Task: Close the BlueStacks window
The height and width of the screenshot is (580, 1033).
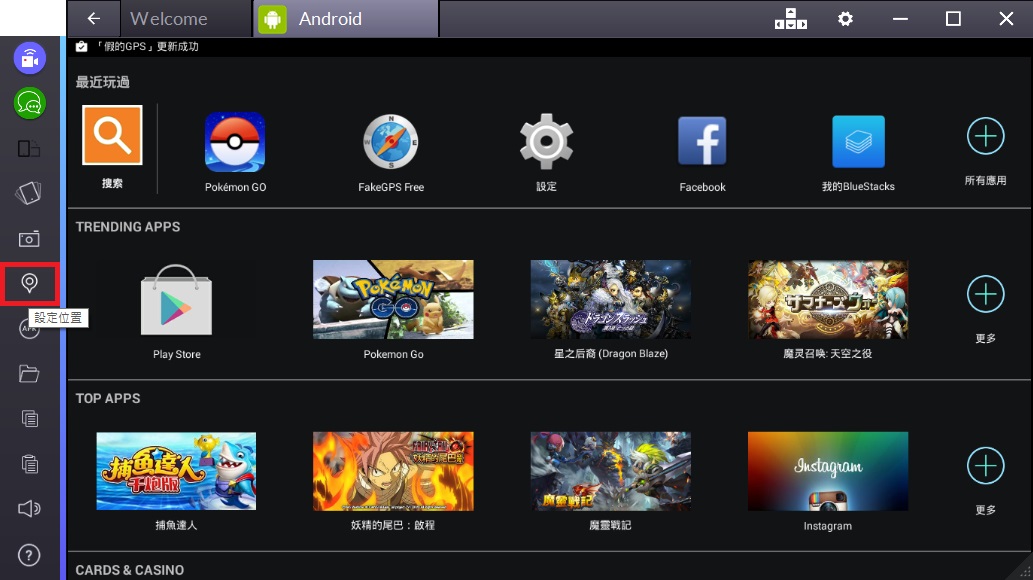Action: click(x=1006, y=19)
